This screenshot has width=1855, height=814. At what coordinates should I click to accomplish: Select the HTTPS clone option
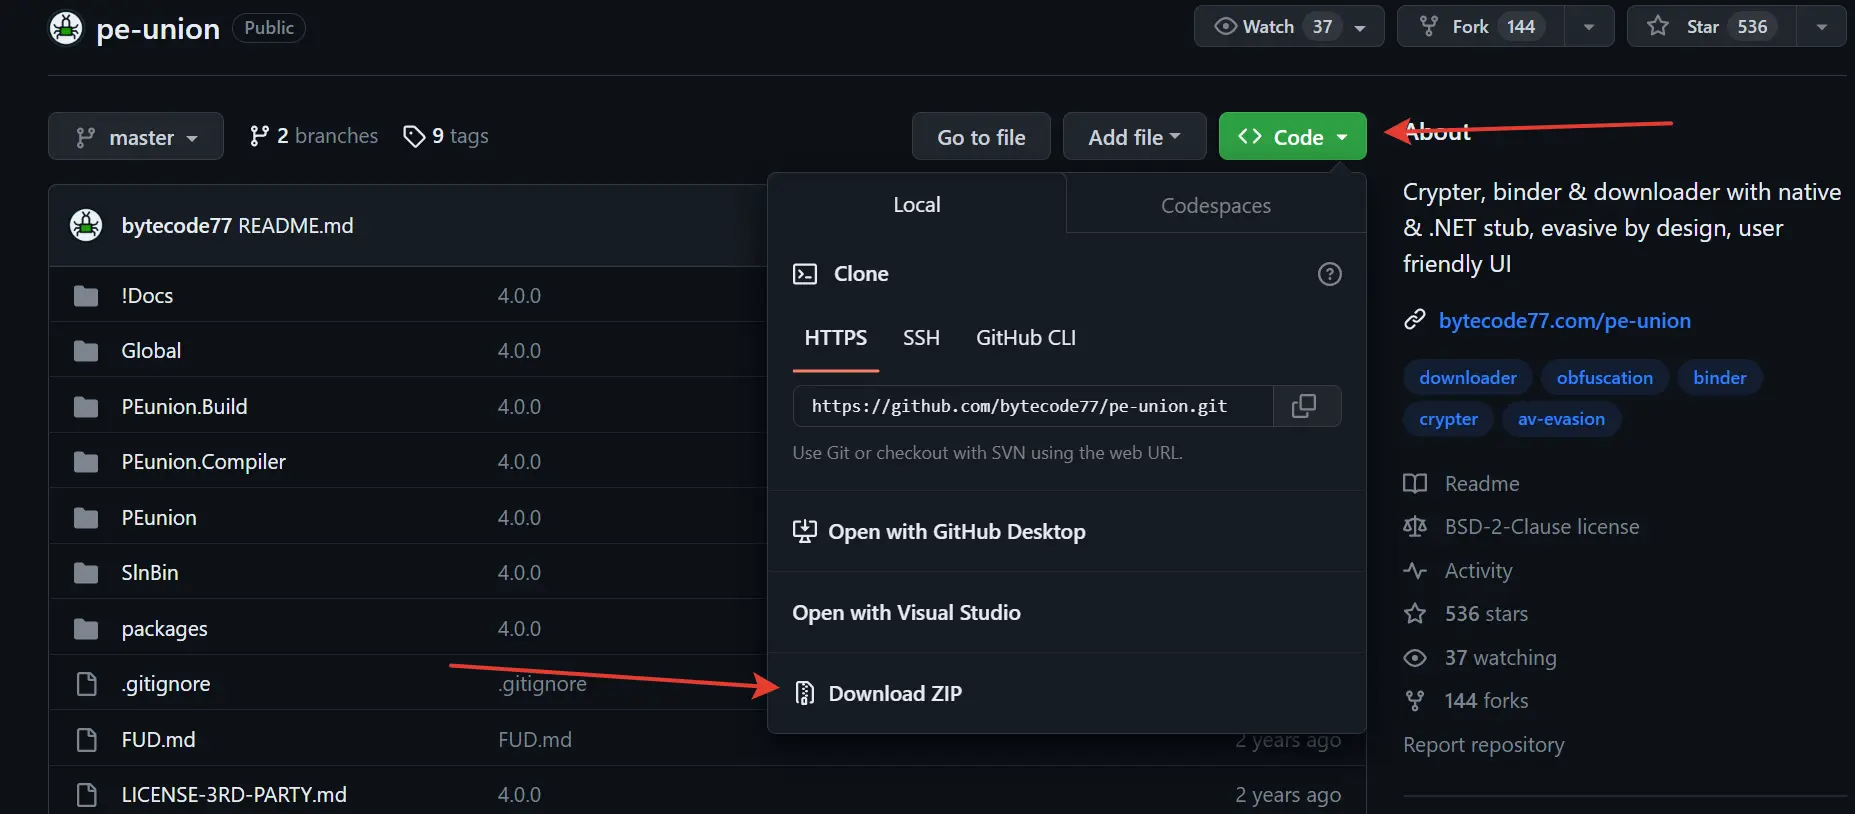click(836, 338)
